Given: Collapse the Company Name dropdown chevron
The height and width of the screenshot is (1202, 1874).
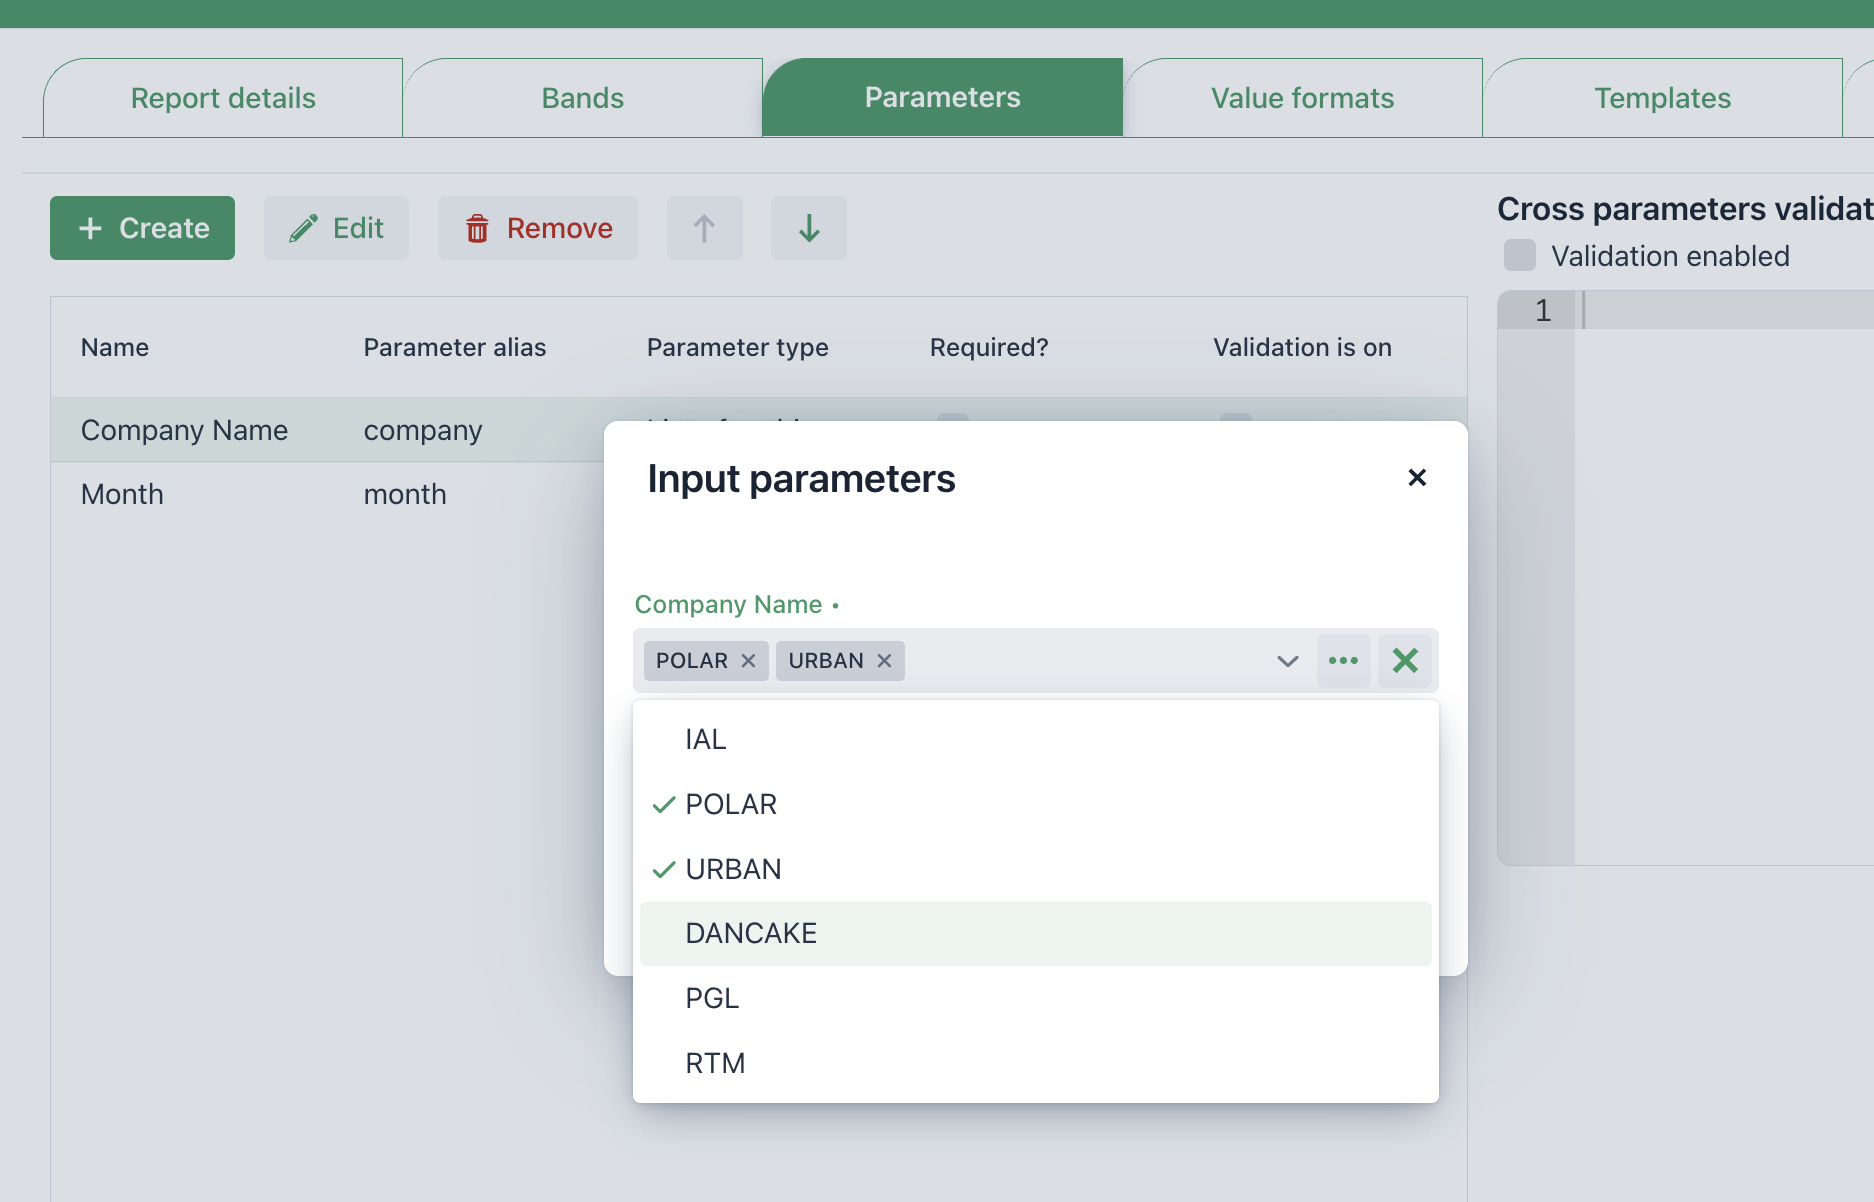Looking at the screenshot, I should click(1287, 661).
